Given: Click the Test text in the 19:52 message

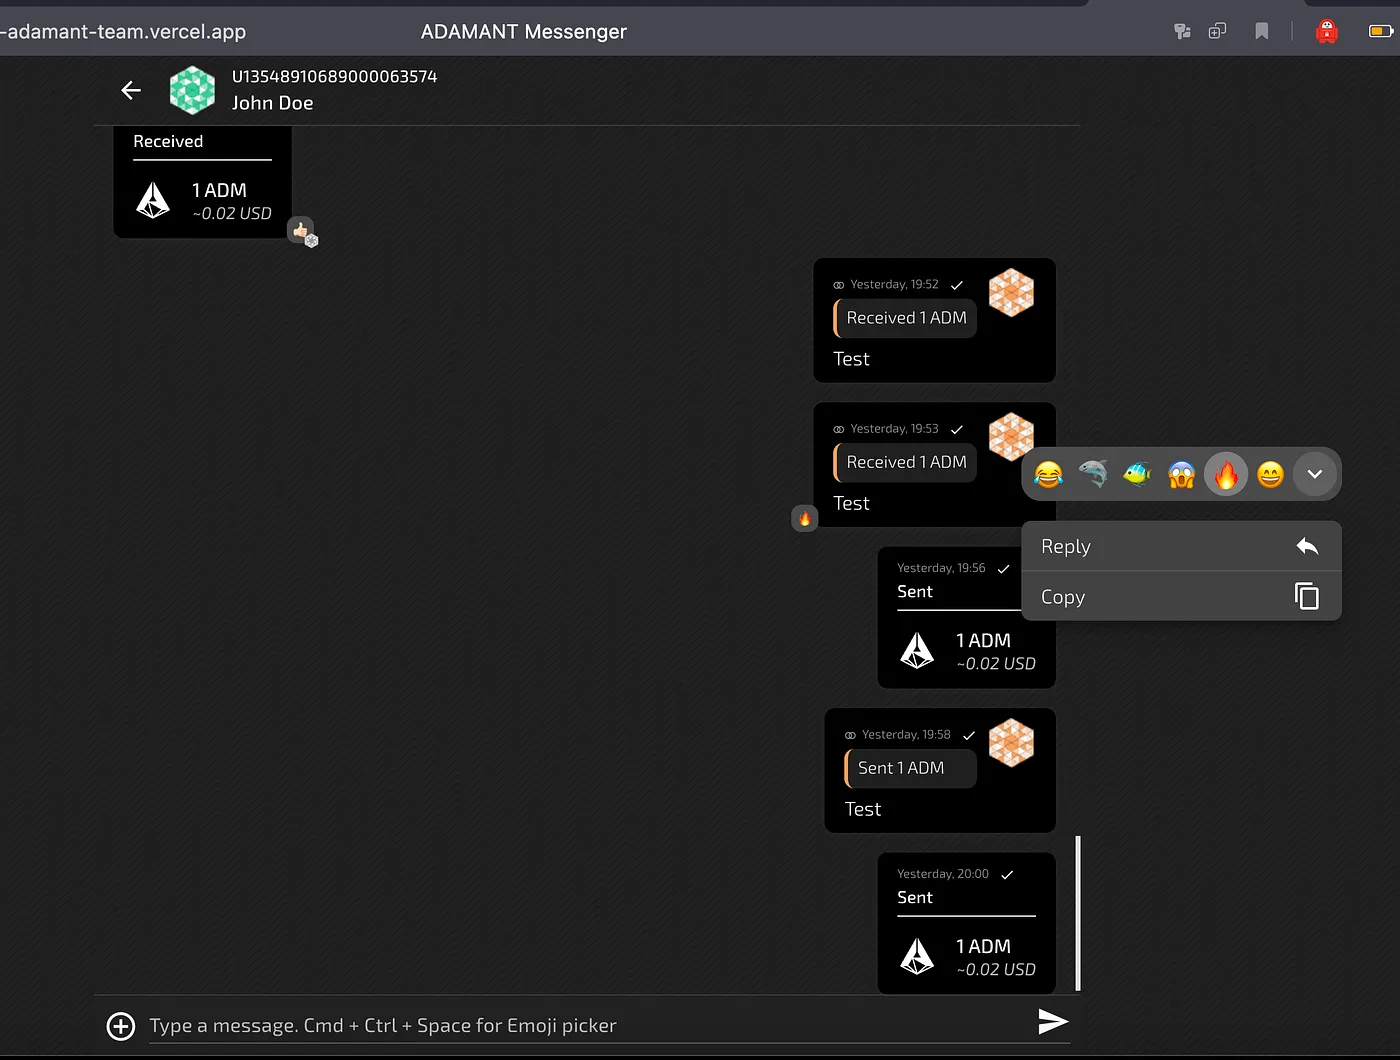Looking at the screenshot, I should click(x=852, y=359).
